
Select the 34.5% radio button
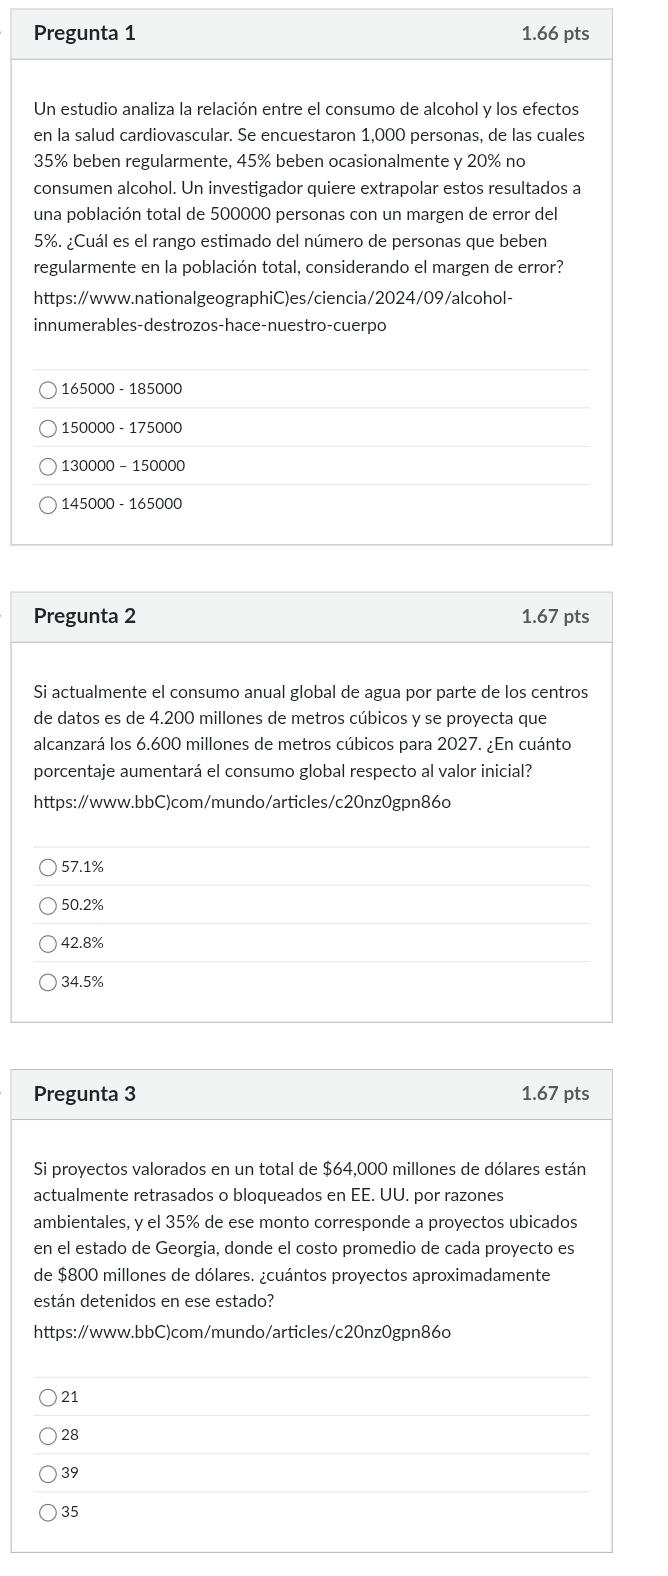pyautogui.click(x=48, y=982)
